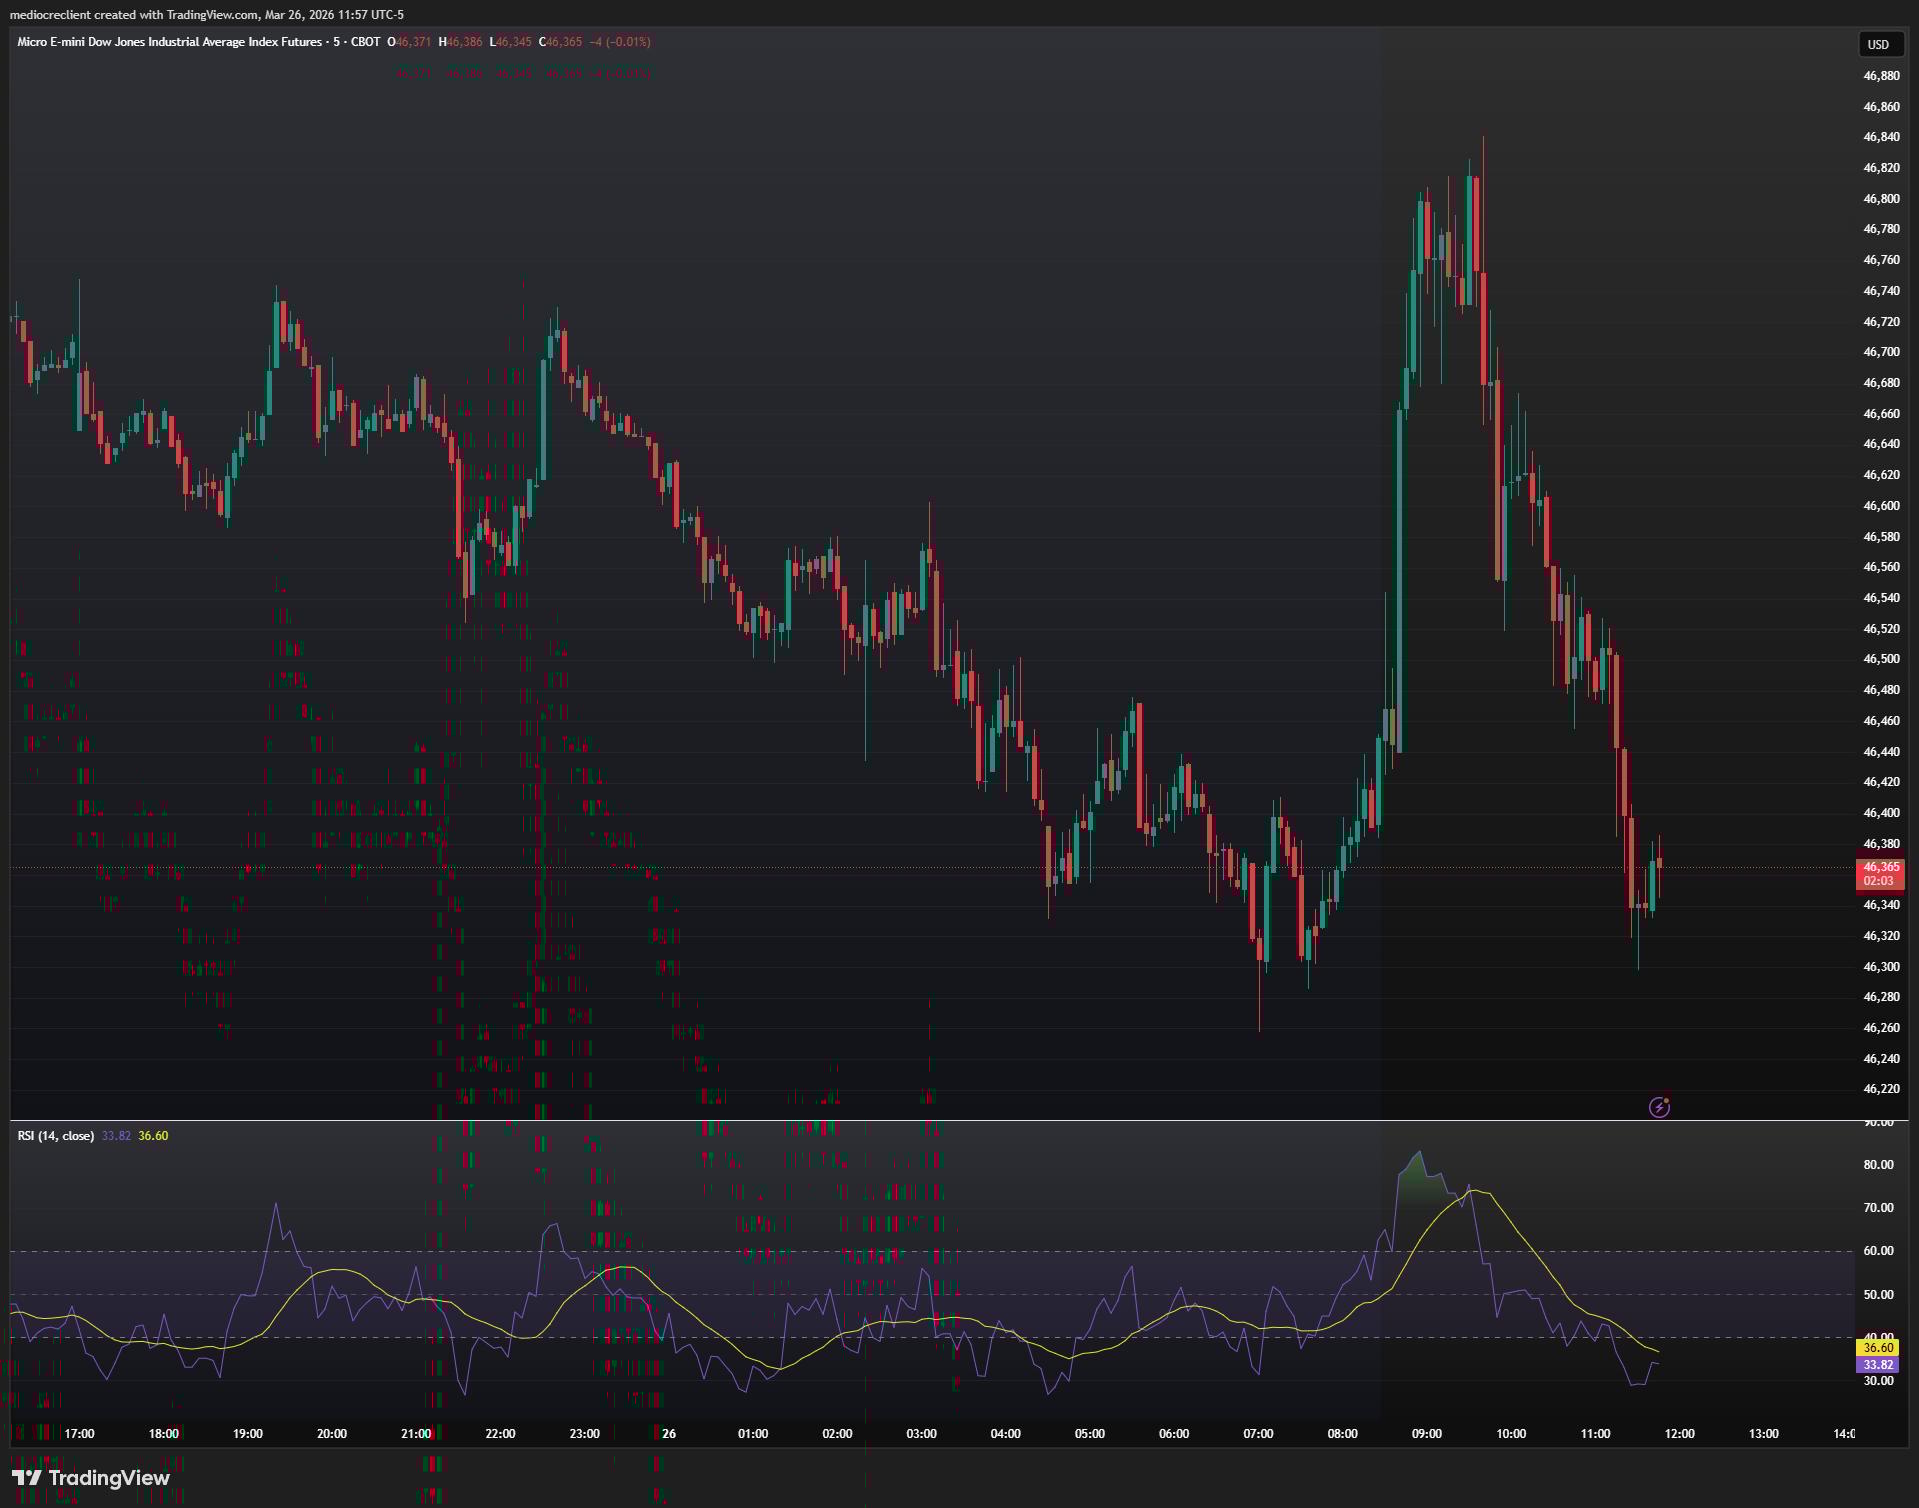Click the 26 date marker on time axis
This screenshot has height=1508, width=1919.
point(669,1433)
